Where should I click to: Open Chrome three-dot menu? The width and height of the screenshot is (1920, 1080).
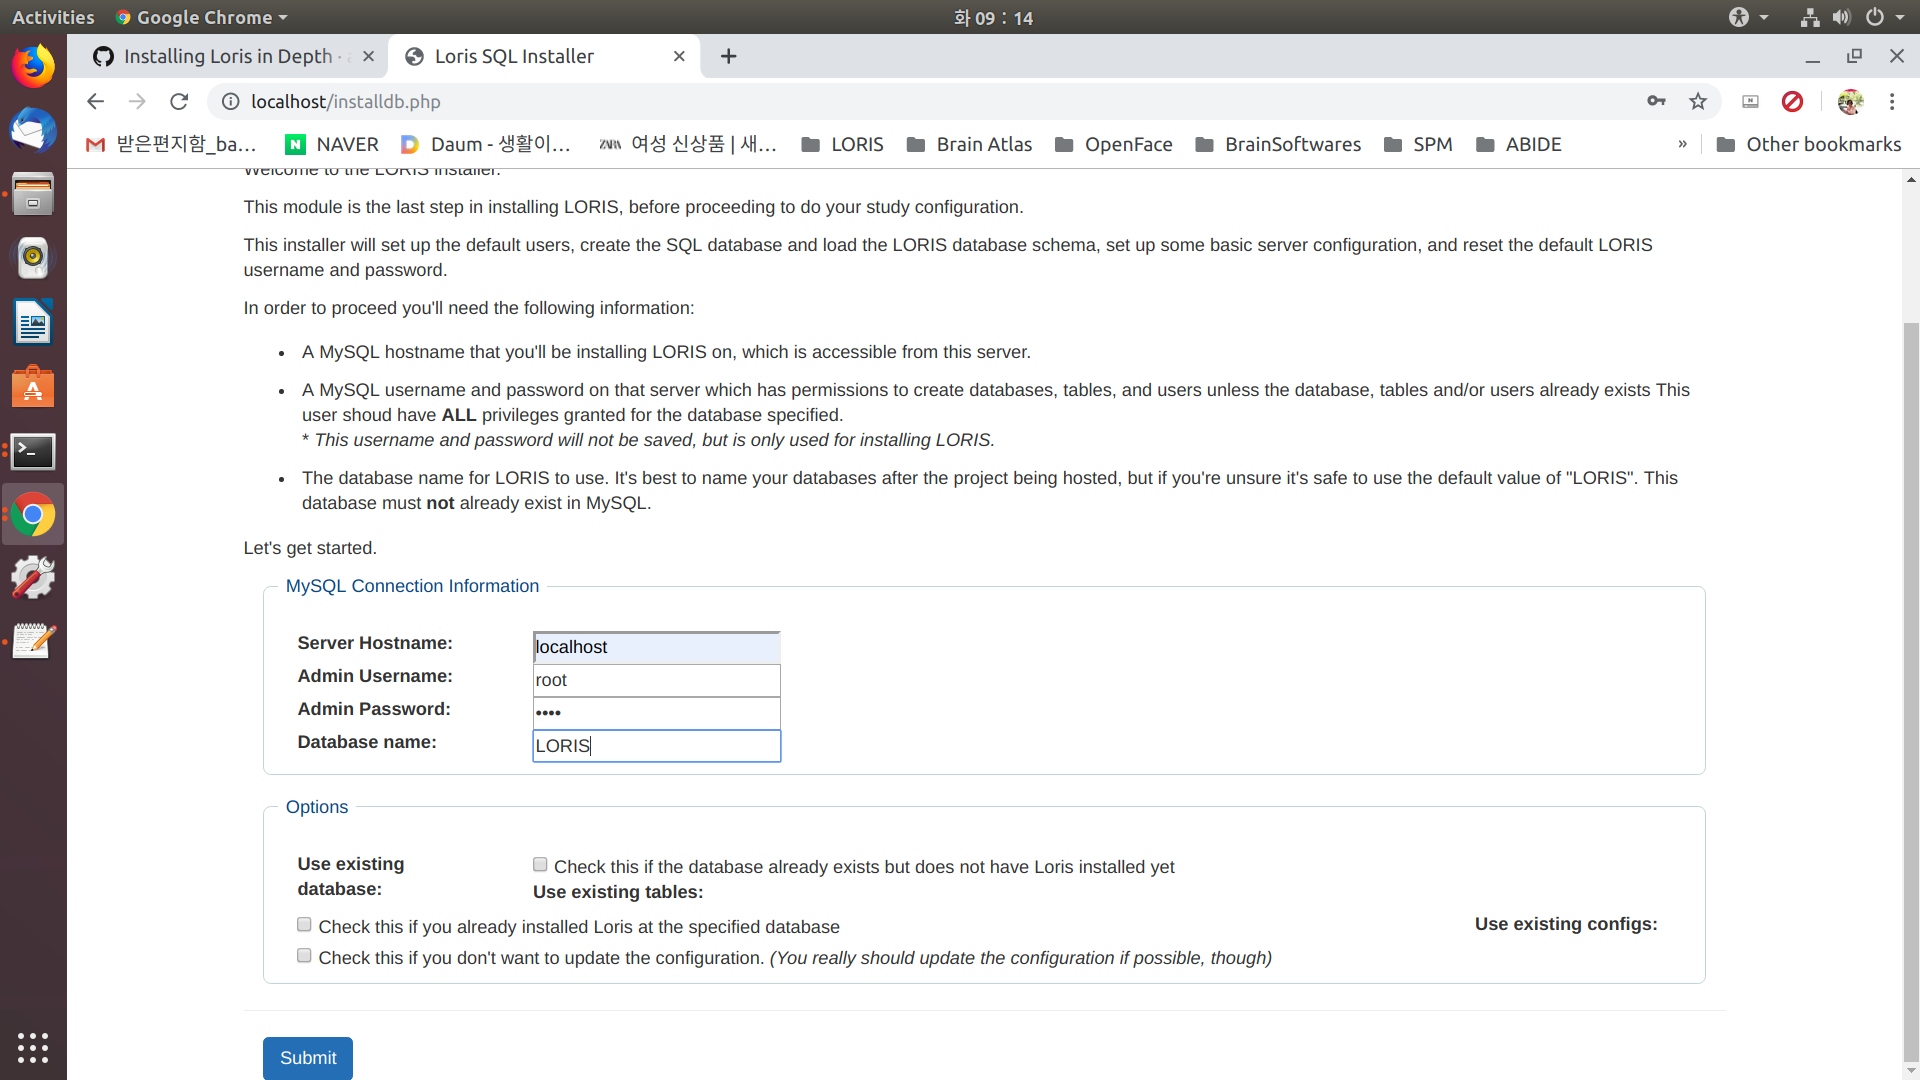1892,101
